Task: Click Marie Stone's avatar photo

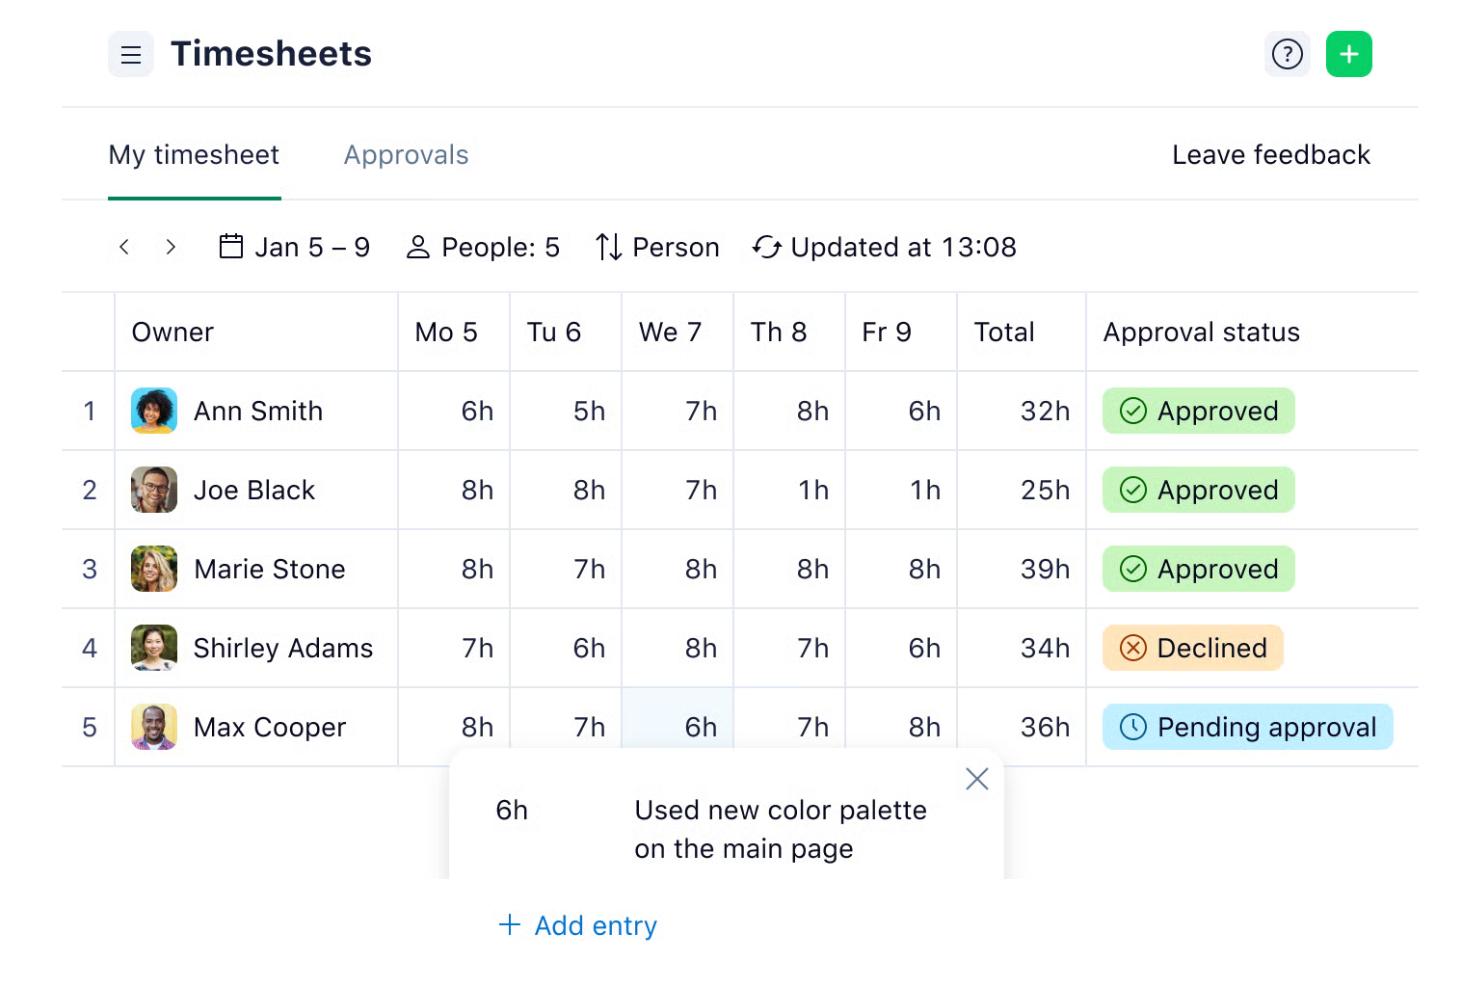Action: coord(154,569)
